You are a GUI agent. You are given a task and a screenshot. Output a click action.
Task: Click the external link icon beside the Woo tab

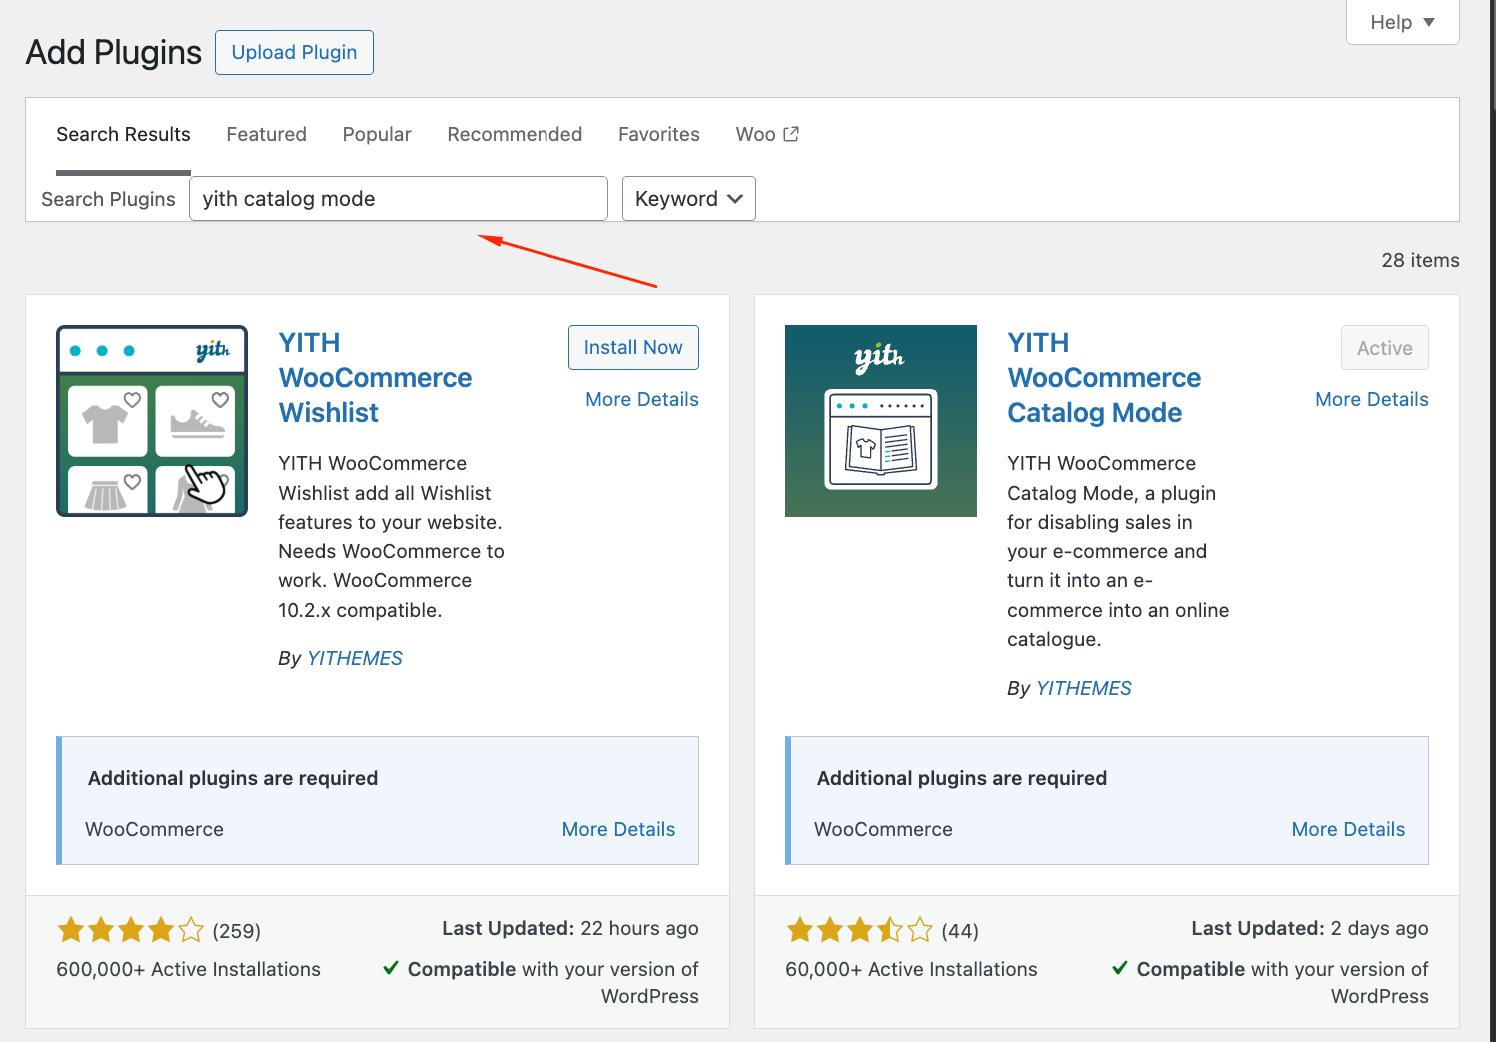[791, 134]
